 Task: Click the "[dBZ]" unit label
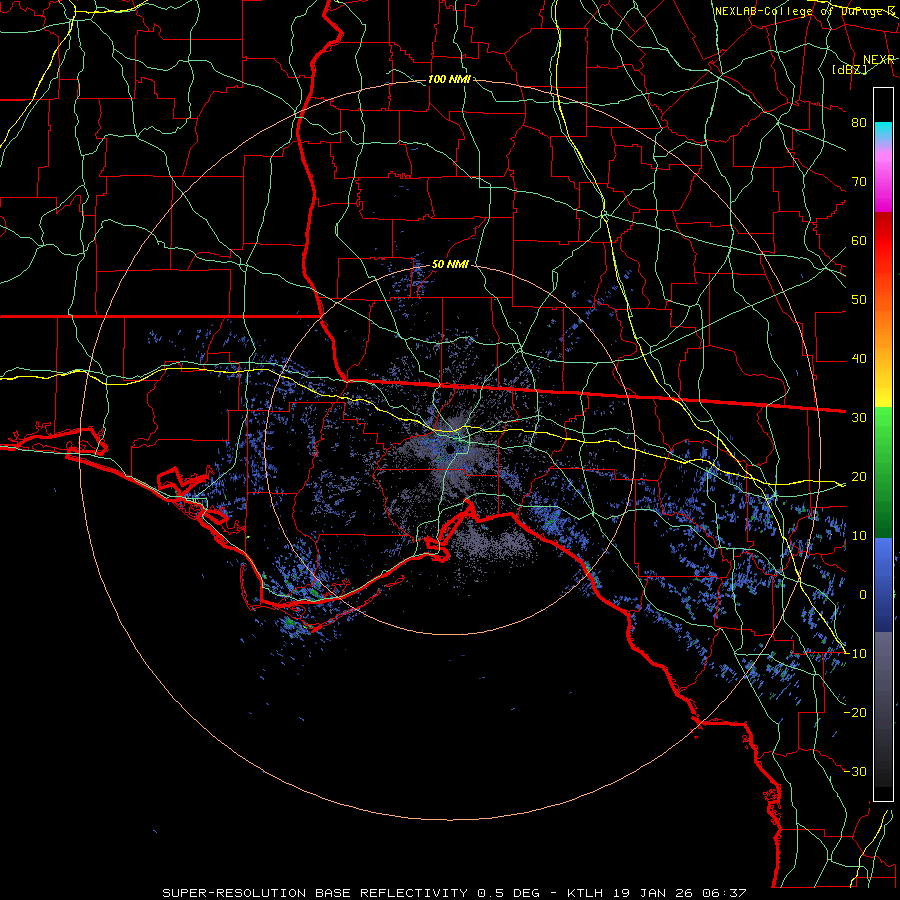click(x=849, y=69)
